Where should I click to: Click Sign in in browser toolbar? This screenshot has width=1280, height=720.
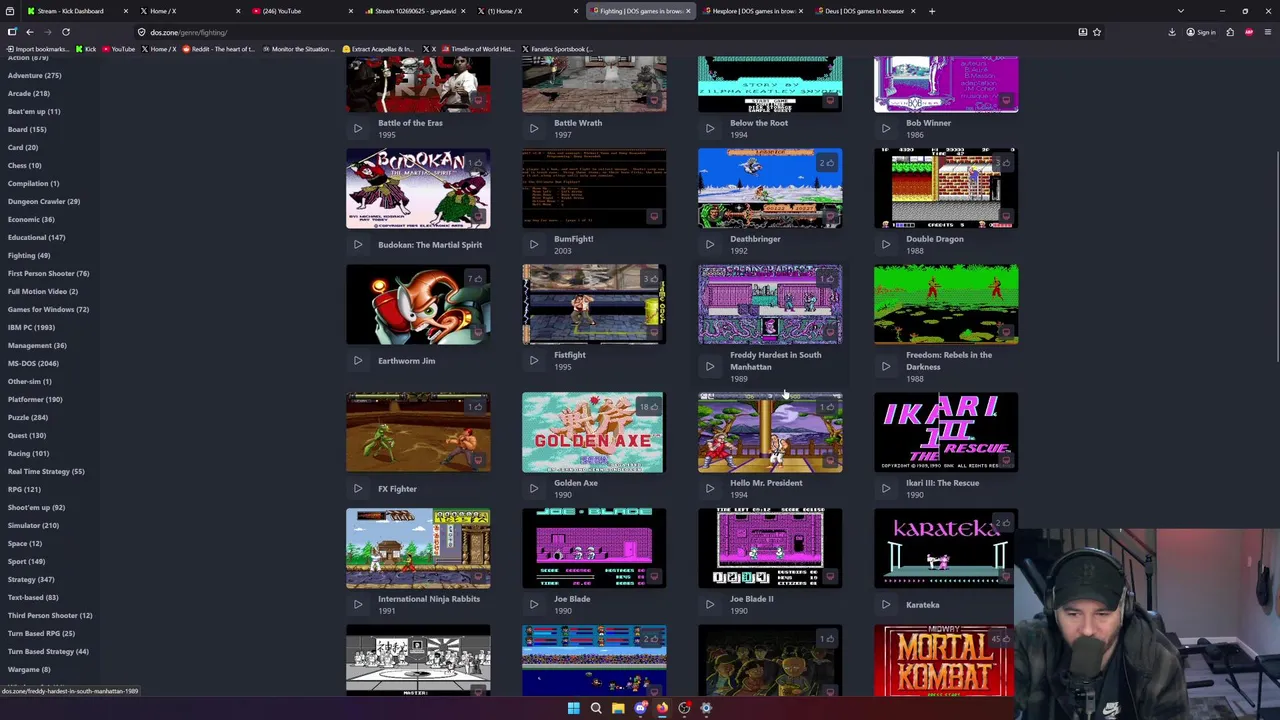(1201, 32)
